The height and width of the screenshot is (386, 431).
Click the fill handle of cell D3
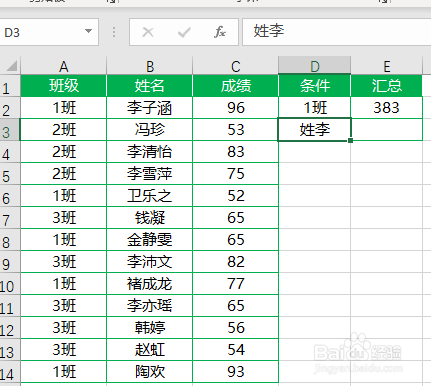pos(350,140)
